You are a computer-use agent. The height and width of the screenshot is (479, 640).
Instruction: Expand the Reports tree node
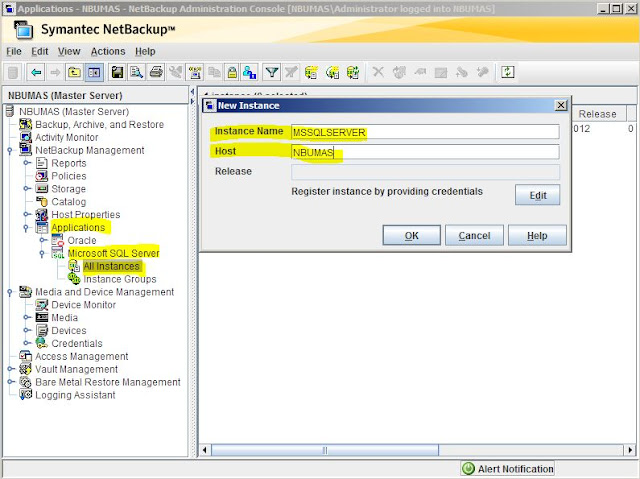pos(27,163)
